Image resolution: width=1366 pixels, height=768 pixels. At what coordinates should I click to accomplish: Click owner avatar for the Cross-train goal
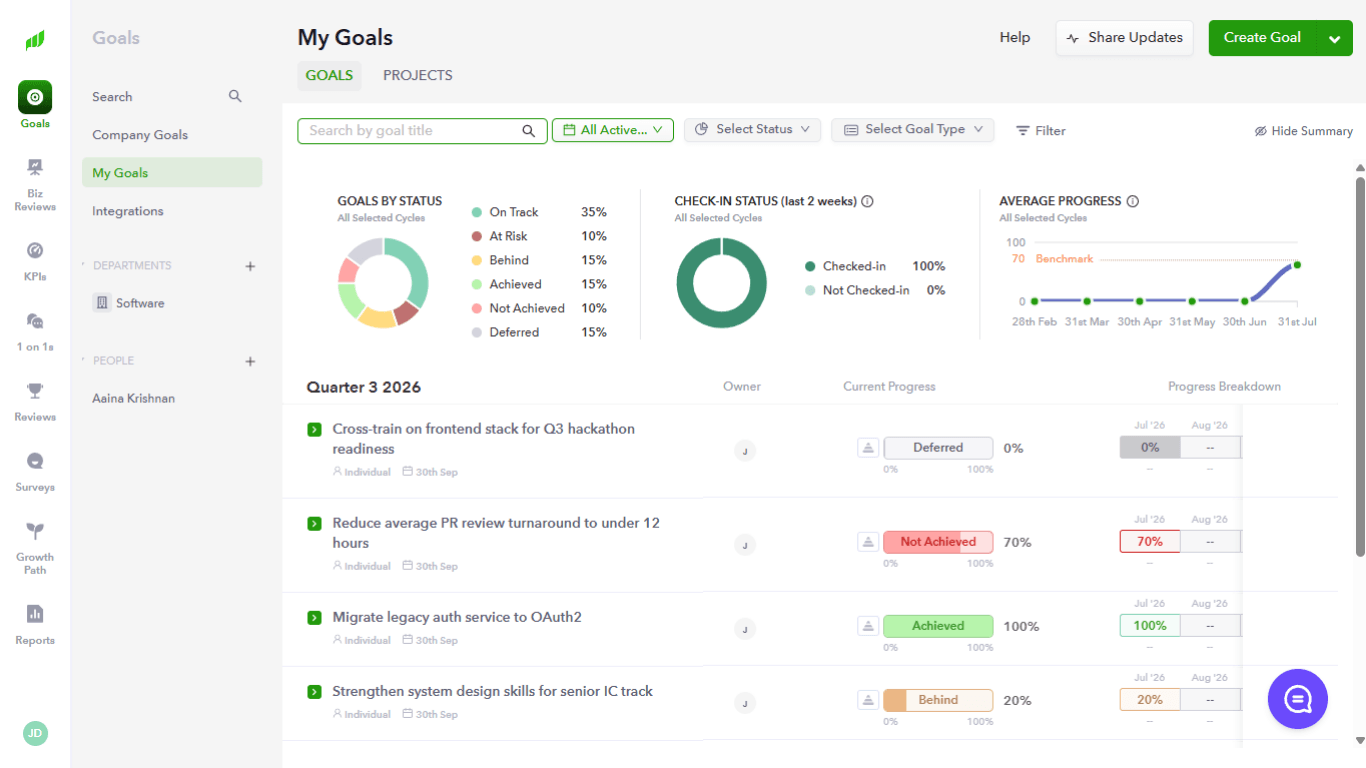click(x=744, y=451)
